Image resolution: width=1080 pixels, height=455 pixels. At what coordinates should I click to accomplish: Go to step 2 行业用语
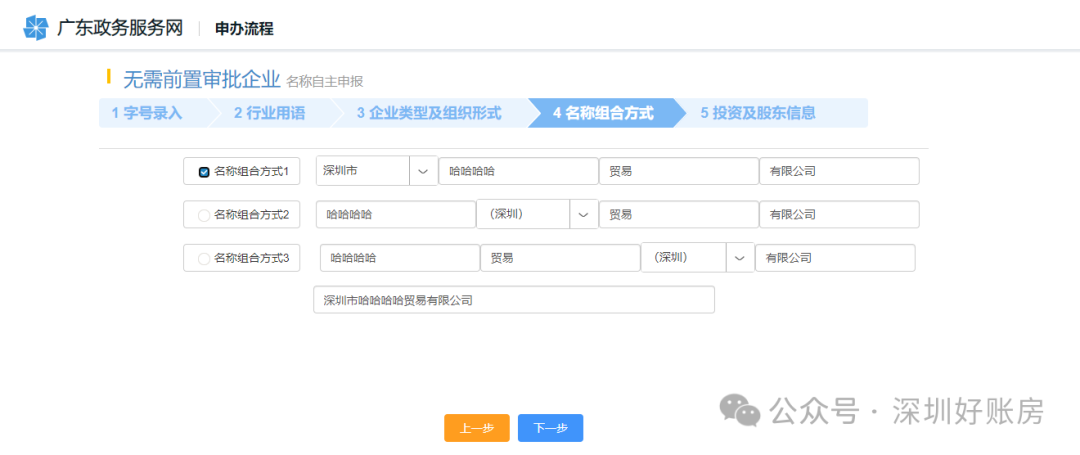(270, 114)
